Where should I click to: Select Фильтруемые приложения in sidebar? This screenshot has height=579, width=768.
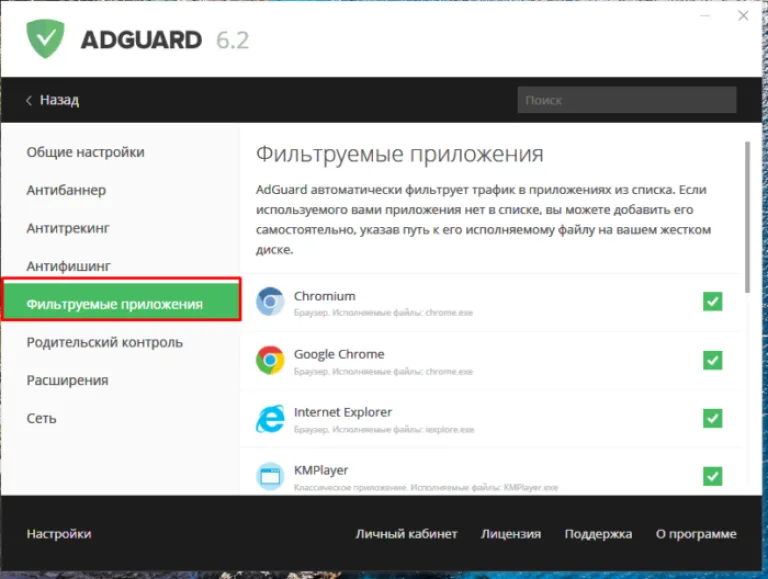click(121, 299)
